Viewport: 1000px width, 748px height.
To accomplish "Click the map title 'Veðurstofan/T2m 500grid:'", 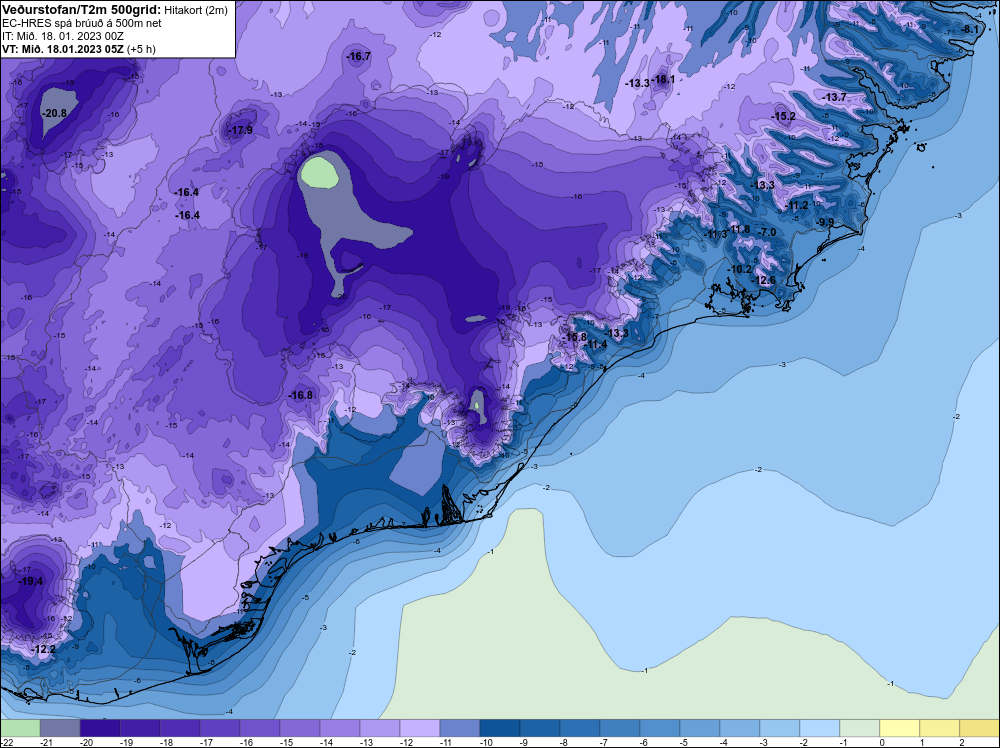I will (x=80, y=9).
